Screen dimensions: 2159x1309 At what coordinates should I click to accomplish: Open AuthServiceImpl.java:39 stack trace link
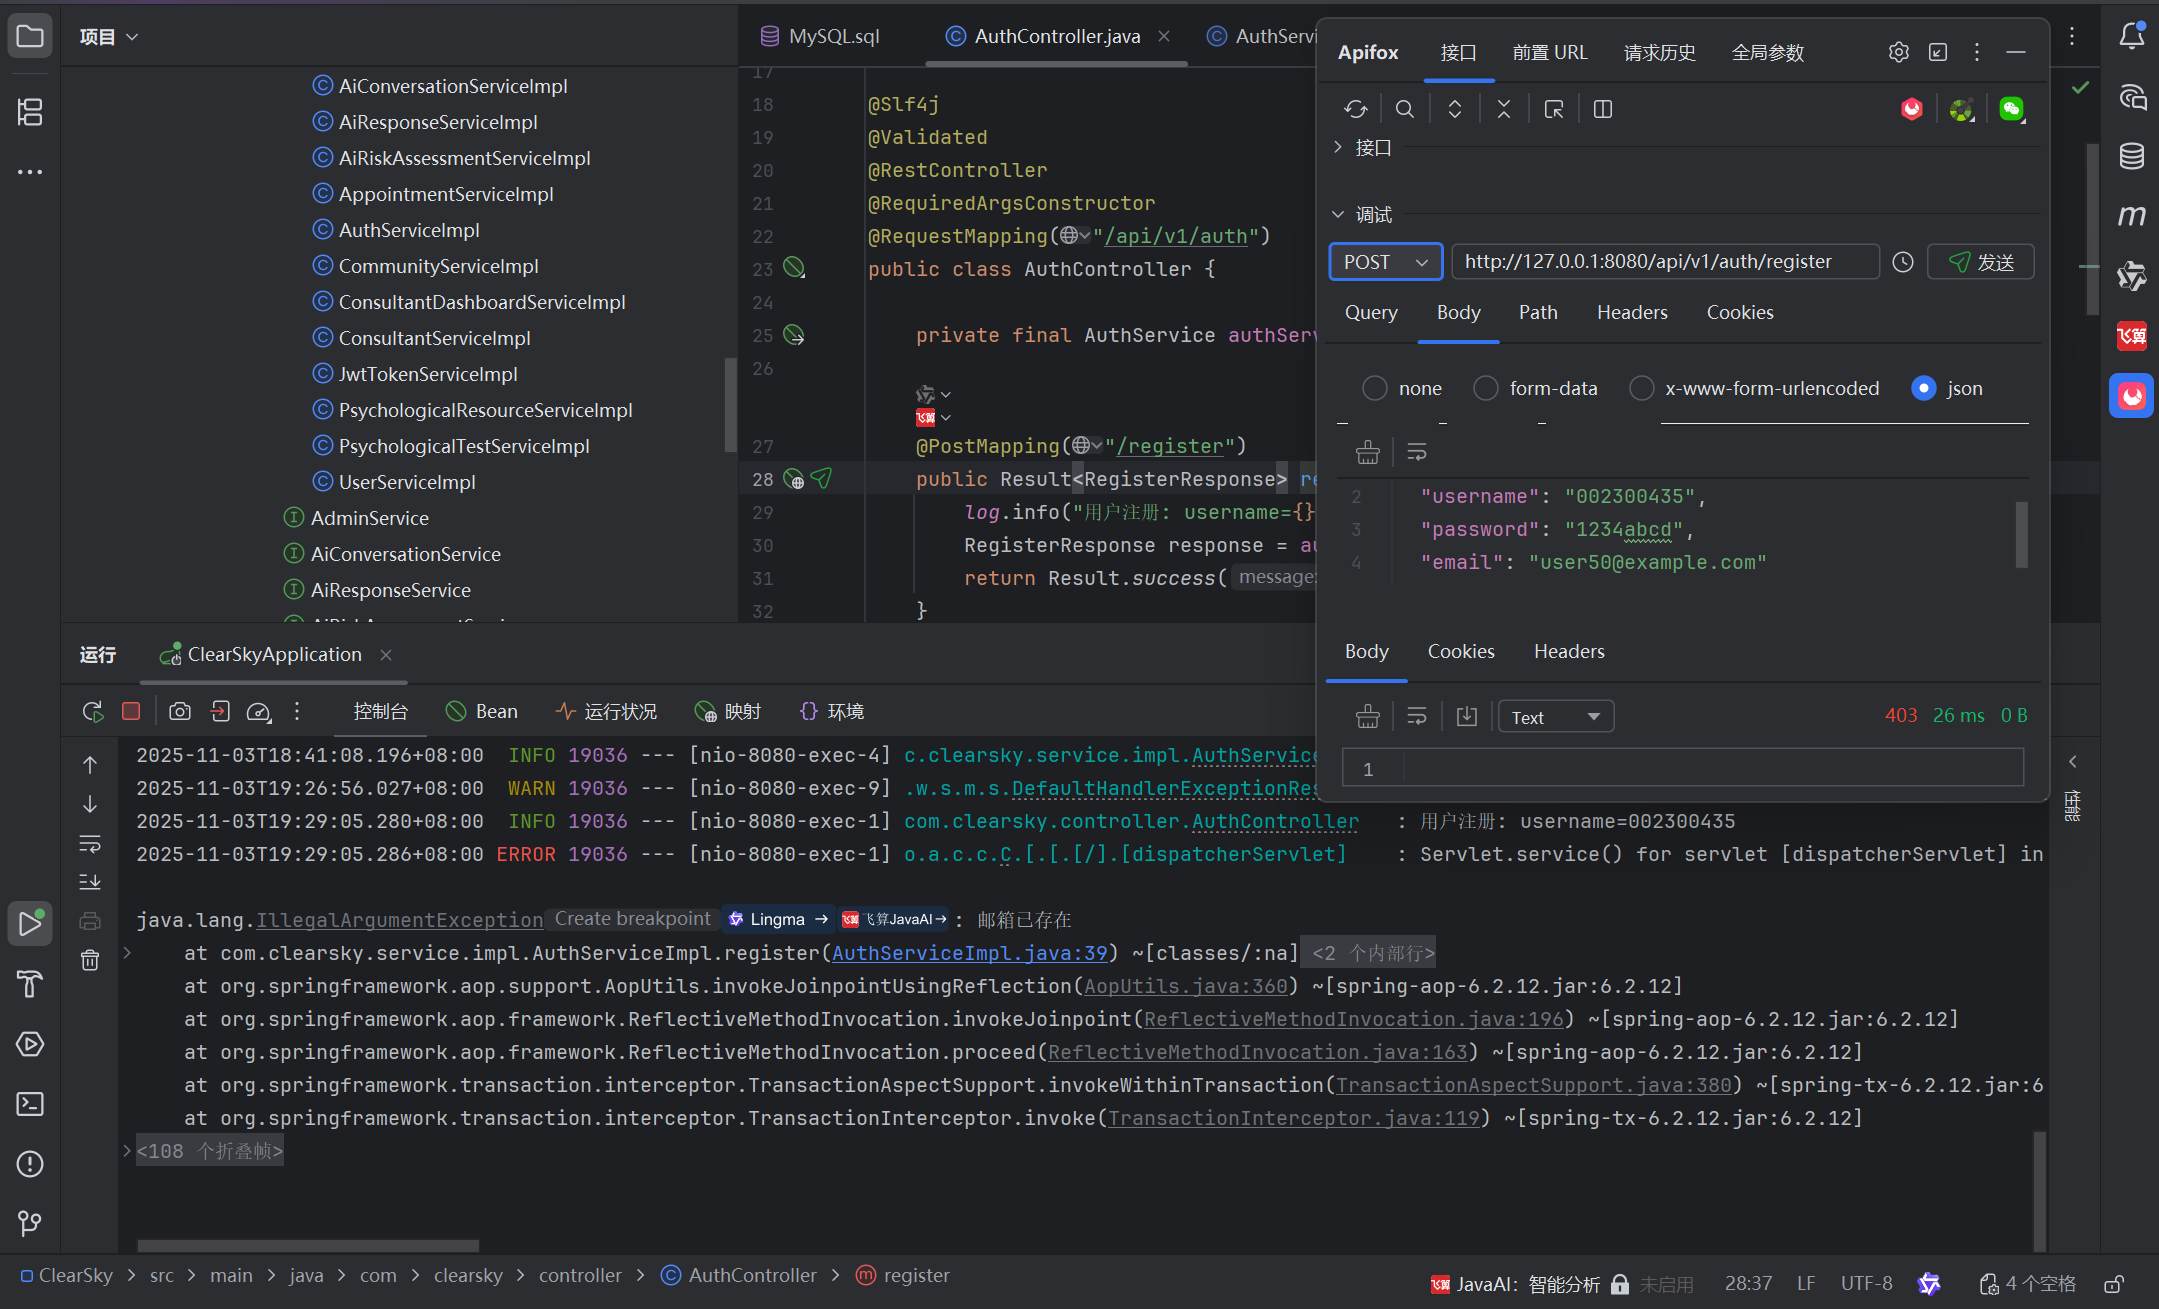coord(969,953)
